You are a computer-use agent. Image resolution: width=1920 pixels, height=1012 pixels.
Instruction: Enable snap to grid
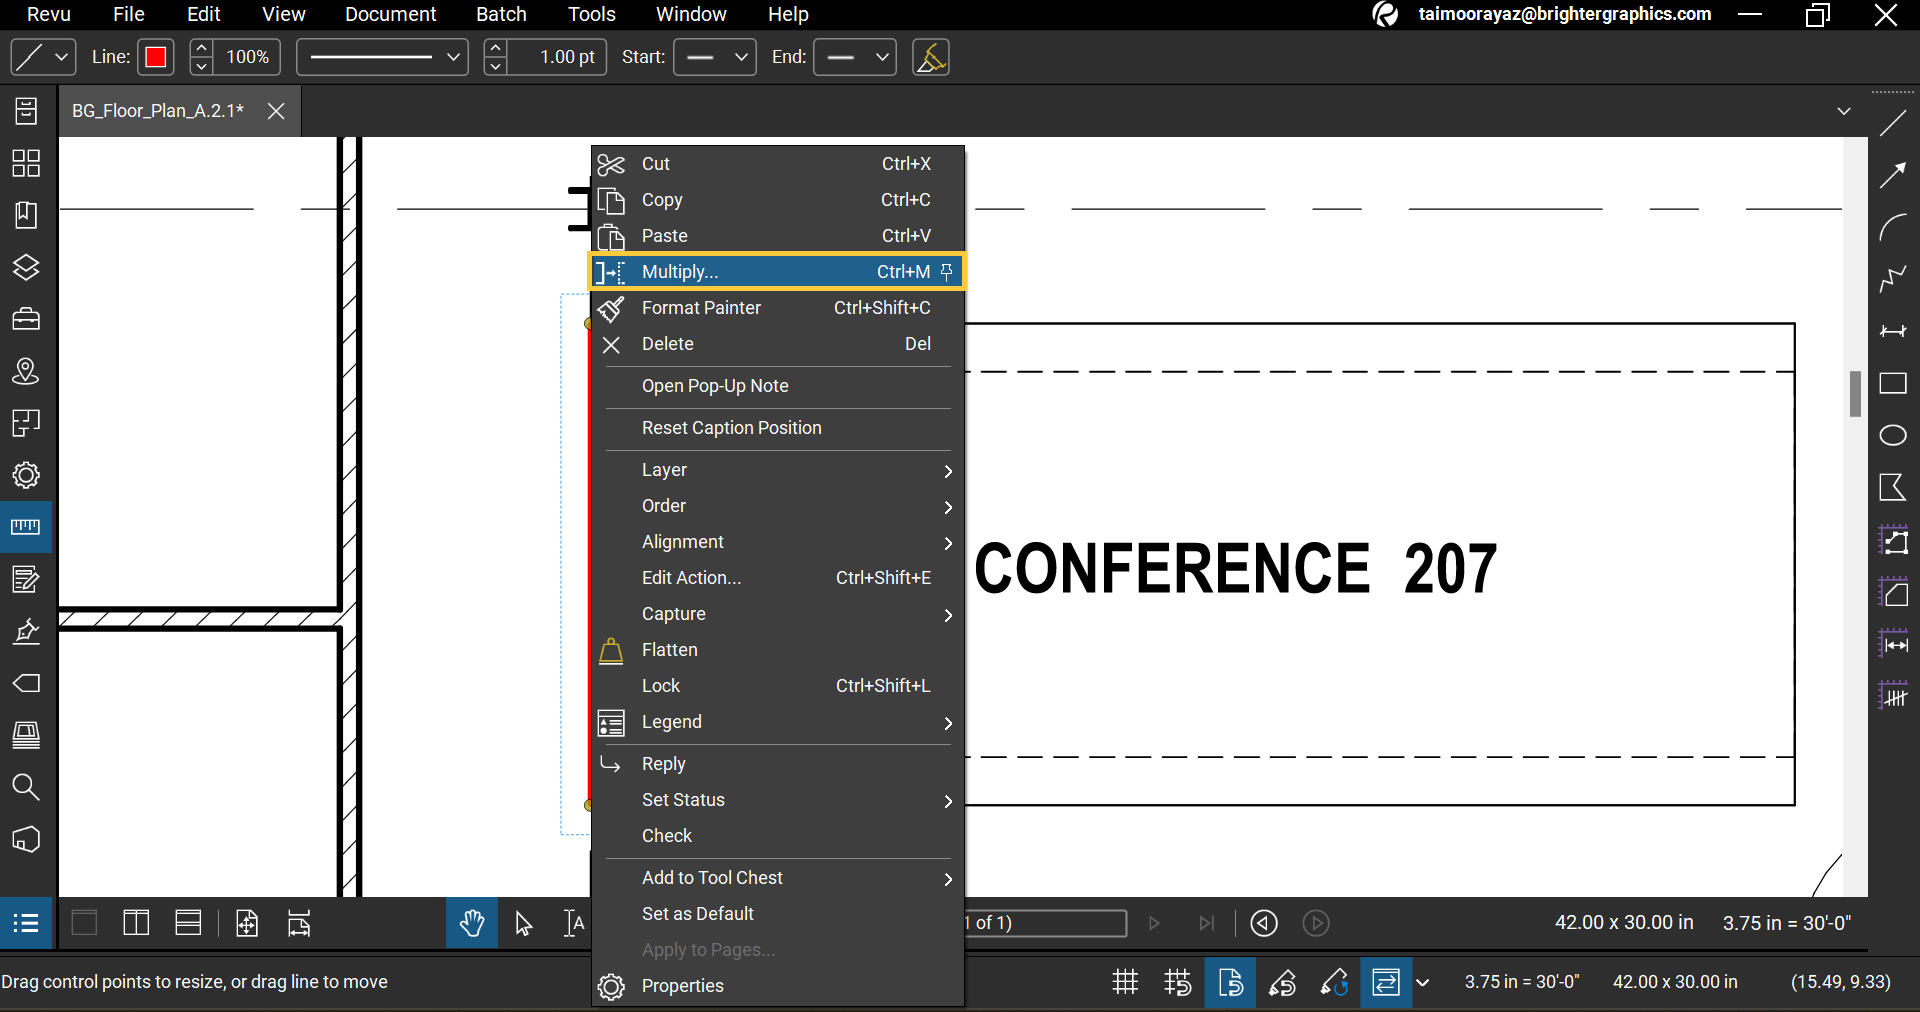pos(1178,982)
